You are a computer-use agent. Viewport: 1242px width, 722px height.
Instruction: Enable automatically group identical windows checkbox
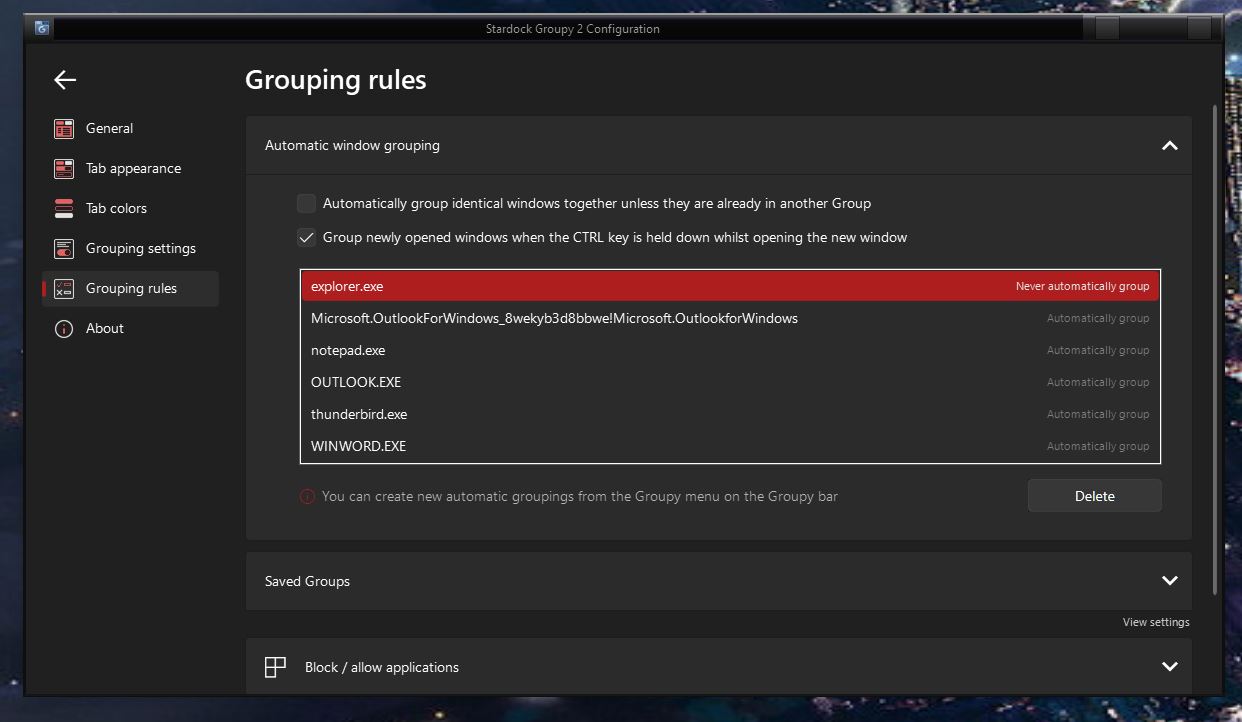(307, 204)
